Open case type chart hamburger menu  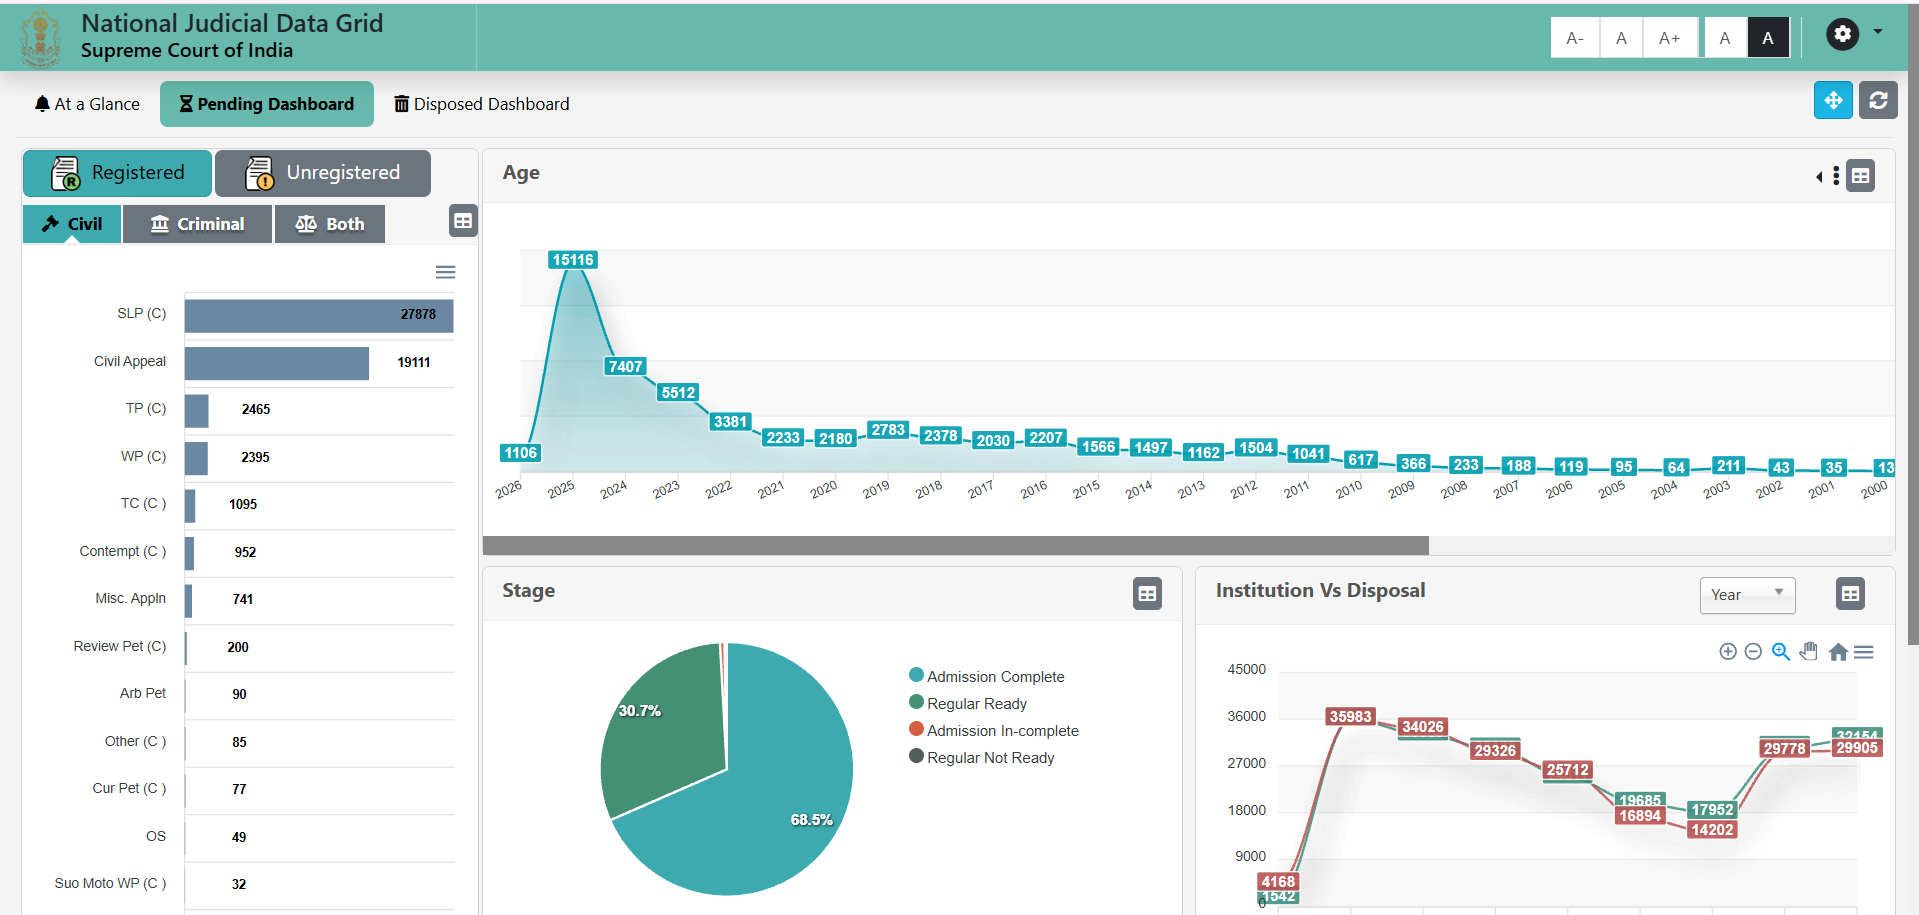point(446,272)
